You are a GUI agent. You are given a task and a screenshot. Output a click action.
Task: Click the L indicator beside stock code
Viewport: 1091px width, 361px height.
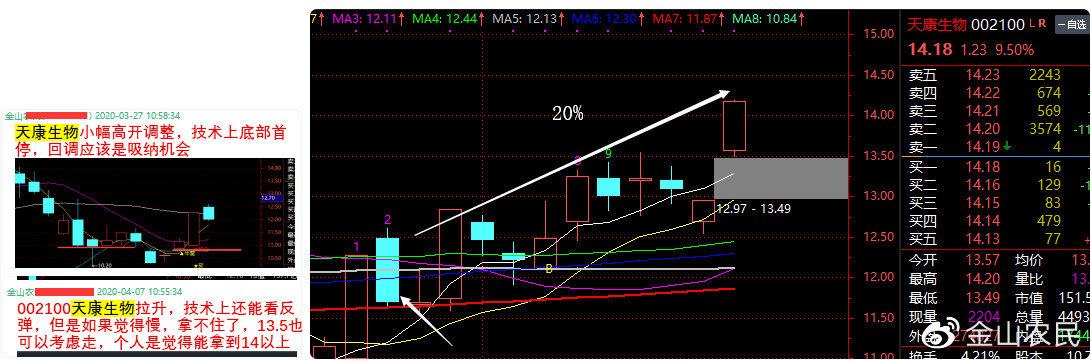[x=1033, y=24]
